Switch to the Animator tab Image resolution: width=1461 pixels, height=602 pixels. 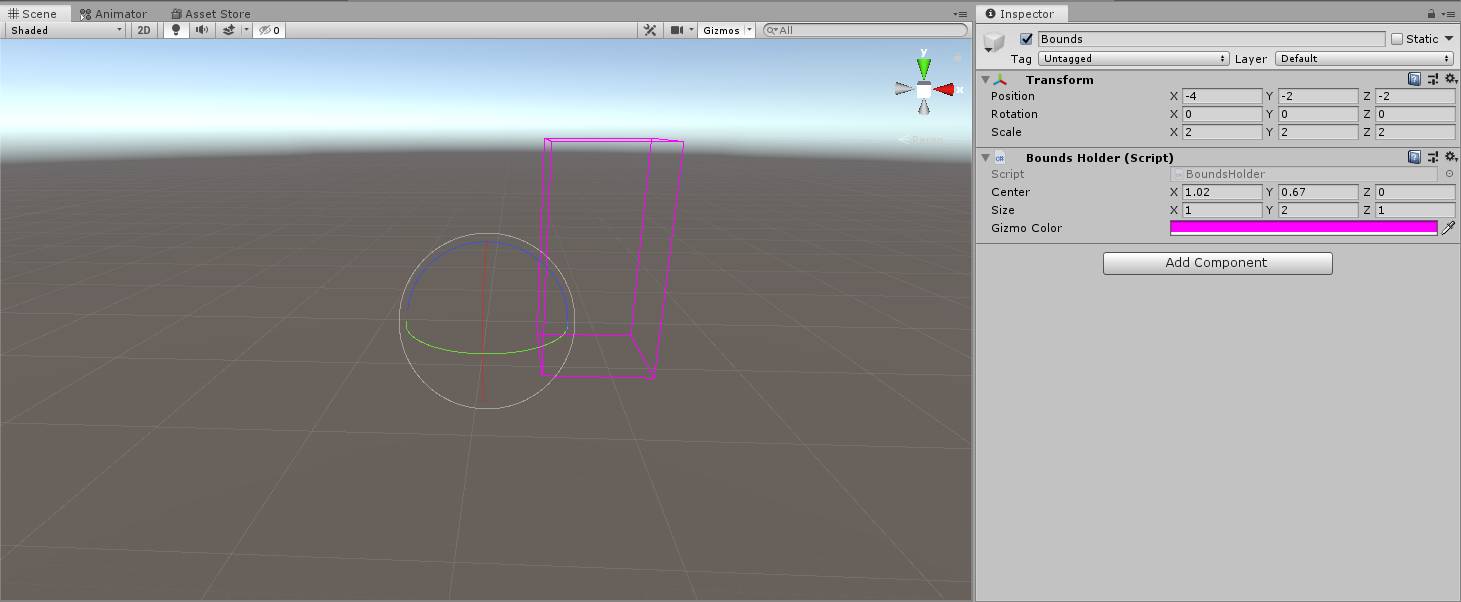115,14
